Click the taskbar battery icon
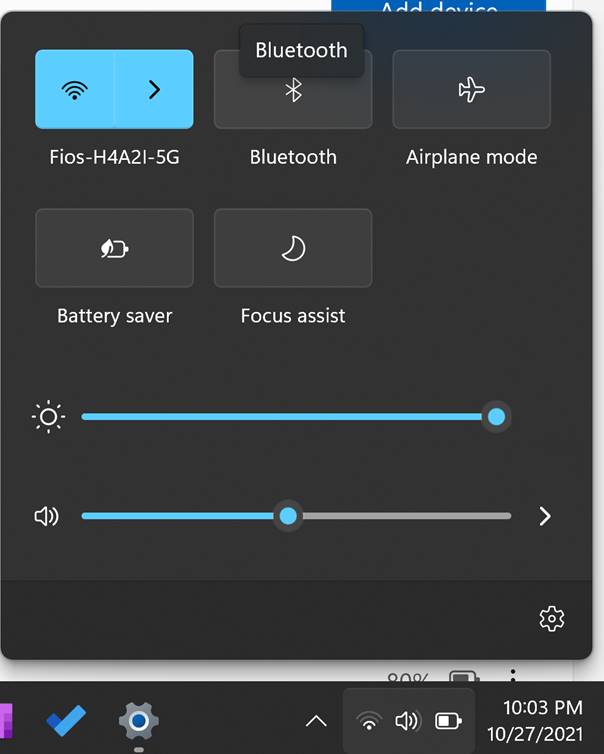604x754 pixels. coord(448,720)
